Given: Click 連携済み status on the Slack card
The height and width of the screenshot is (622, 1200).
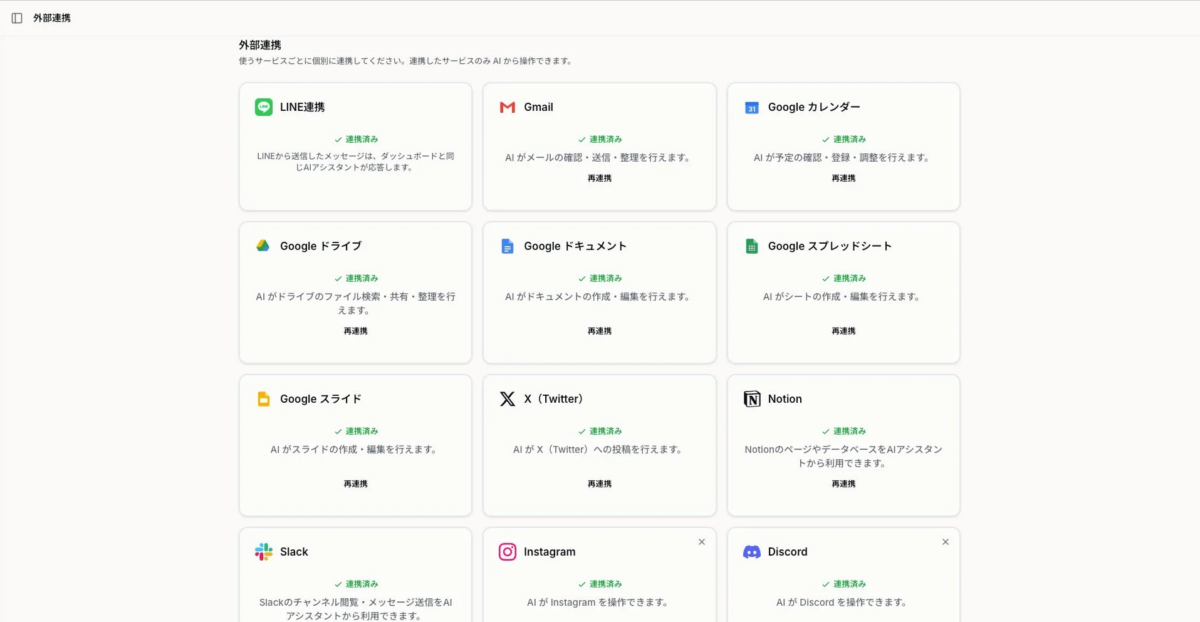Looking at the screenshot, I should tap(356, 584).
